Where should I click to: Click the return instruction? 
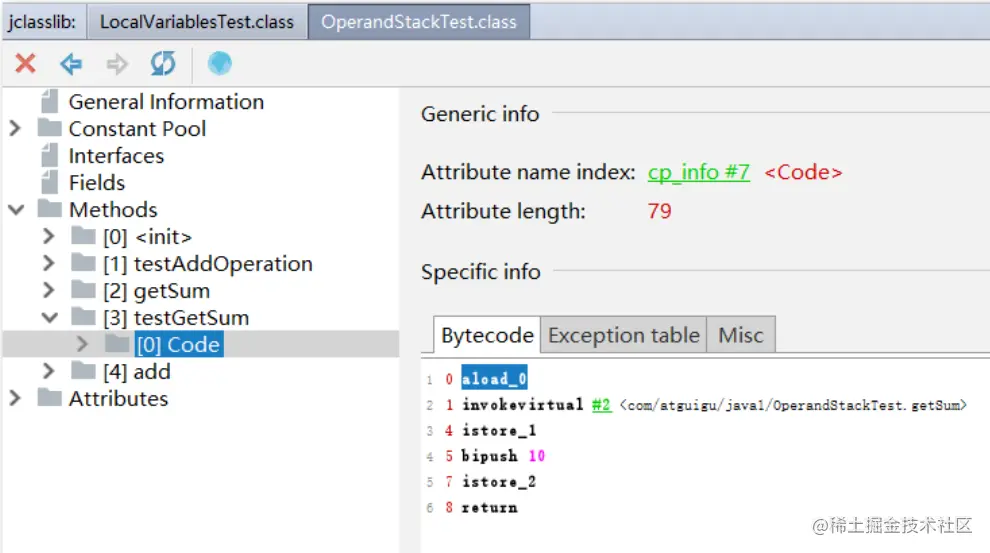click(489, 508)
